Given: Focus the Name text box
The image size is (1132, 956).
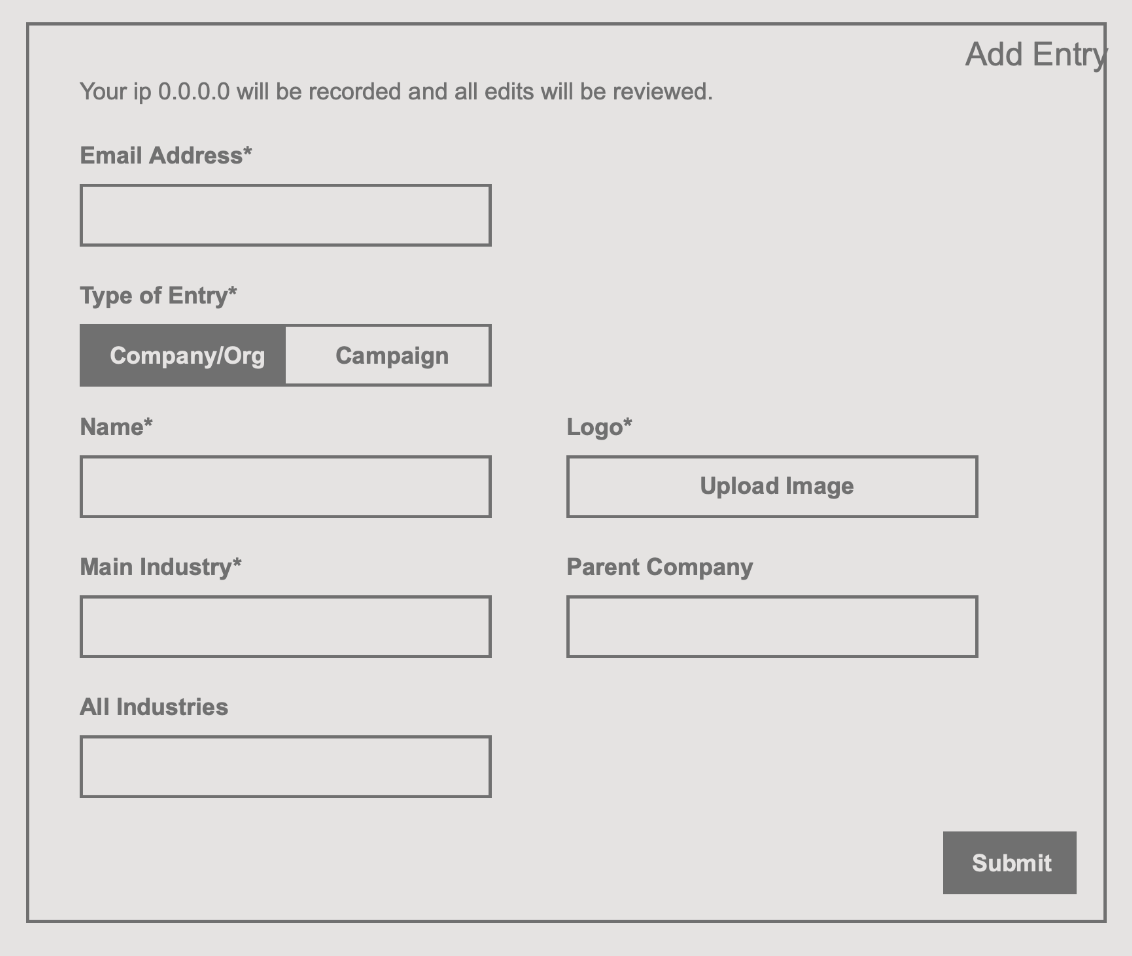Looking at the screenshot, I should (x=285, y=487).
